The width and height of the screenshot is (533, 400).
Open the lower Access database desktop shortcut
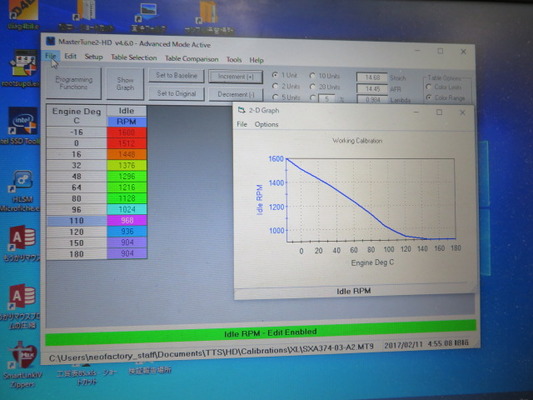(x=21, y=308)
